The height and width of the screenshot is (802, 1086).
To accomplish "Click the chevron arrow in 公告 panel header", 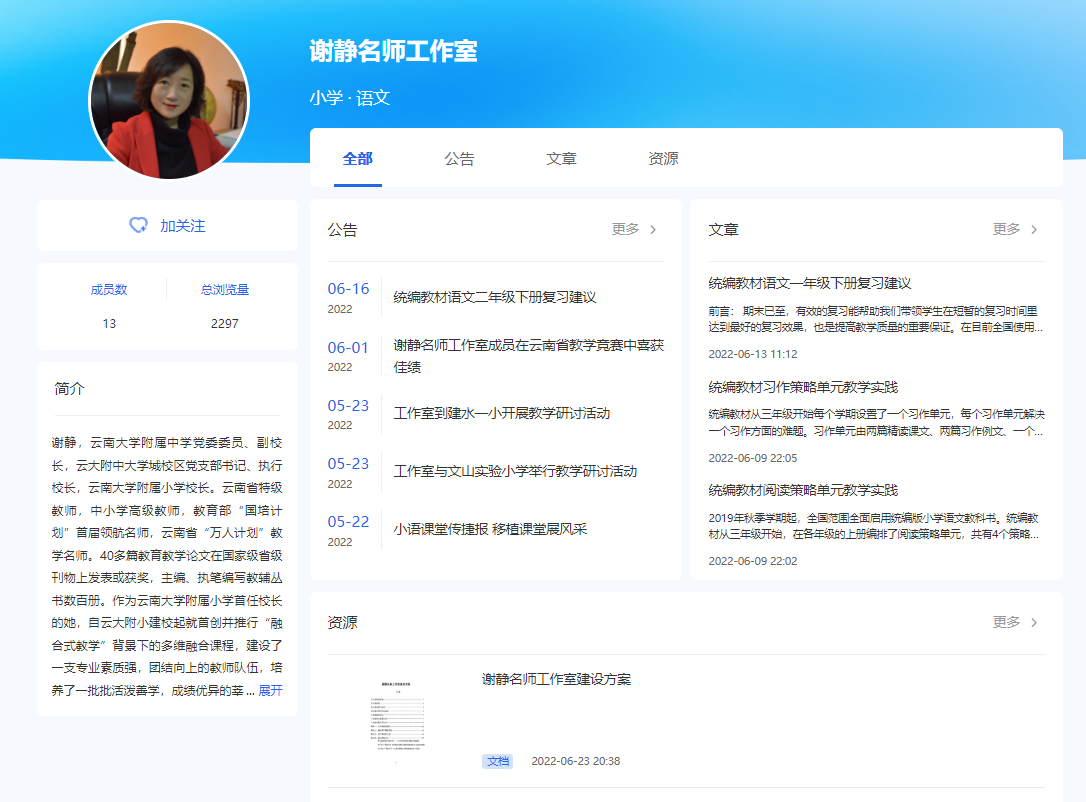I will tap(653, 229).
